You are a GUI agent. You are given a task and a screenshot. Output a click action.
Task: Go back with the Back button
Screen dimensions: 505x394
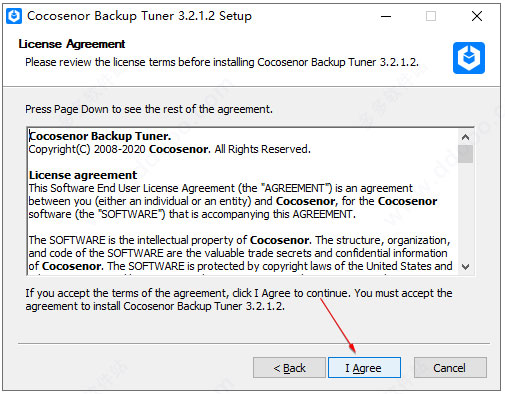pyautogui.click(x=289, y=368)
